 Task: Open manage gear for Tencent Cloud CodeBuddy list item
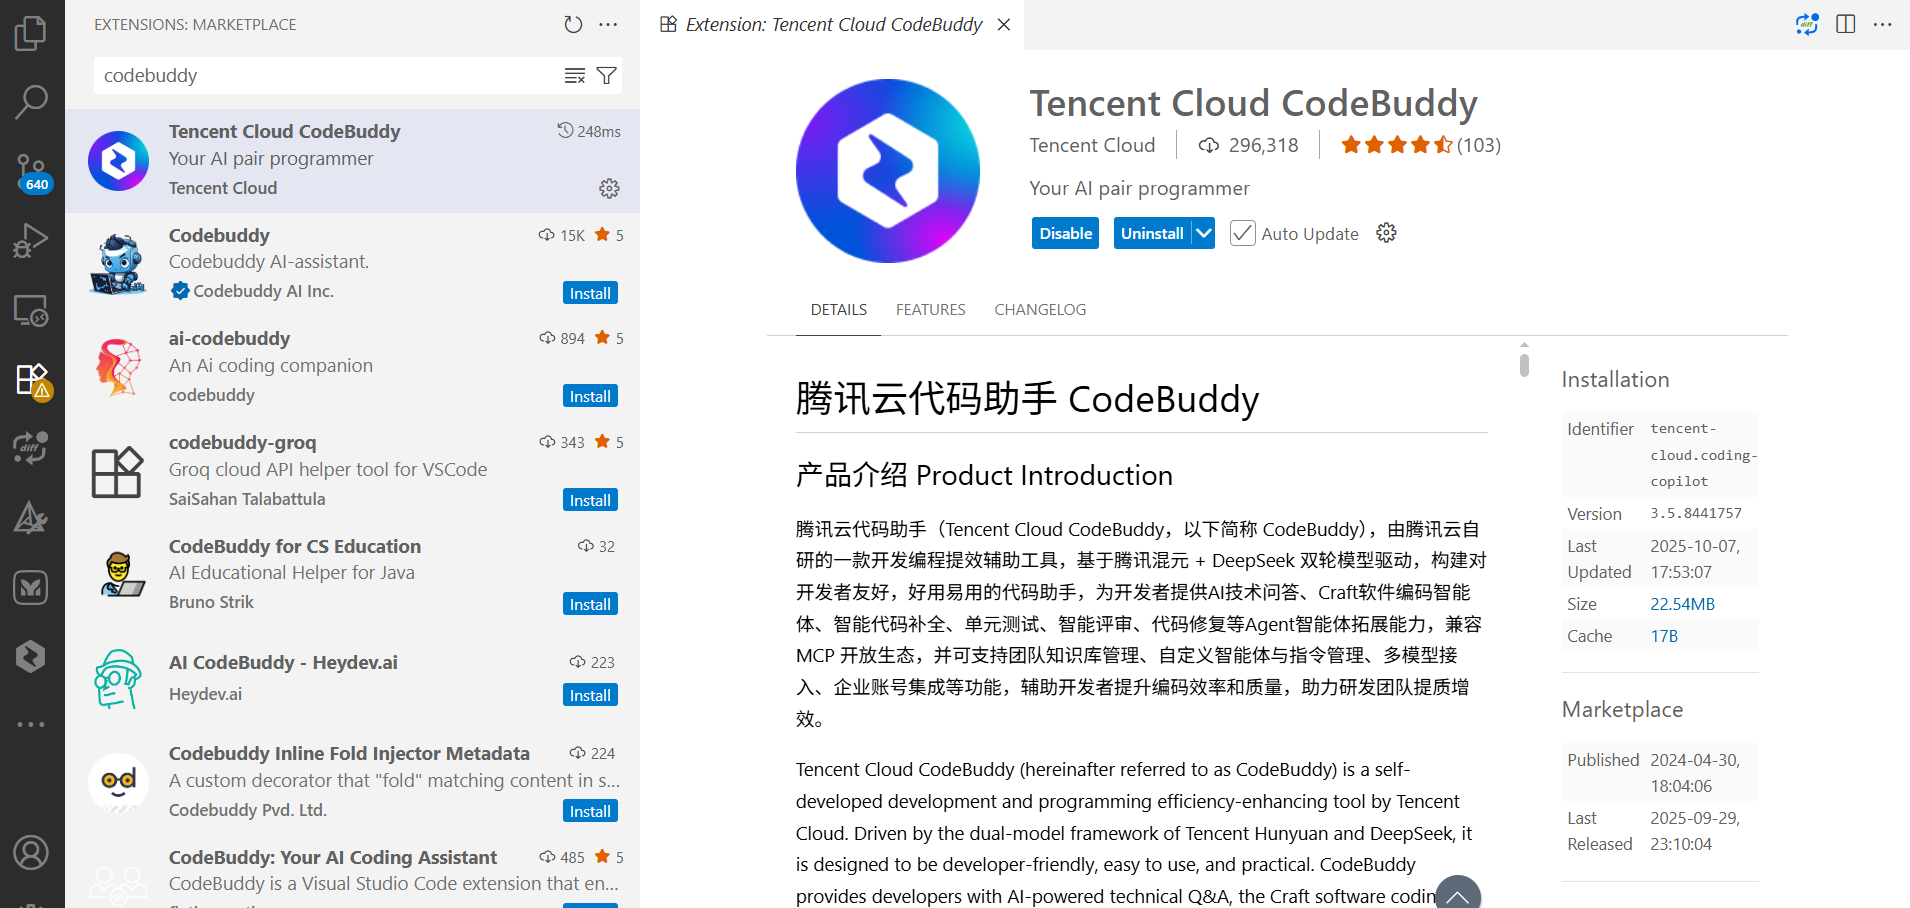coord(609,188)
